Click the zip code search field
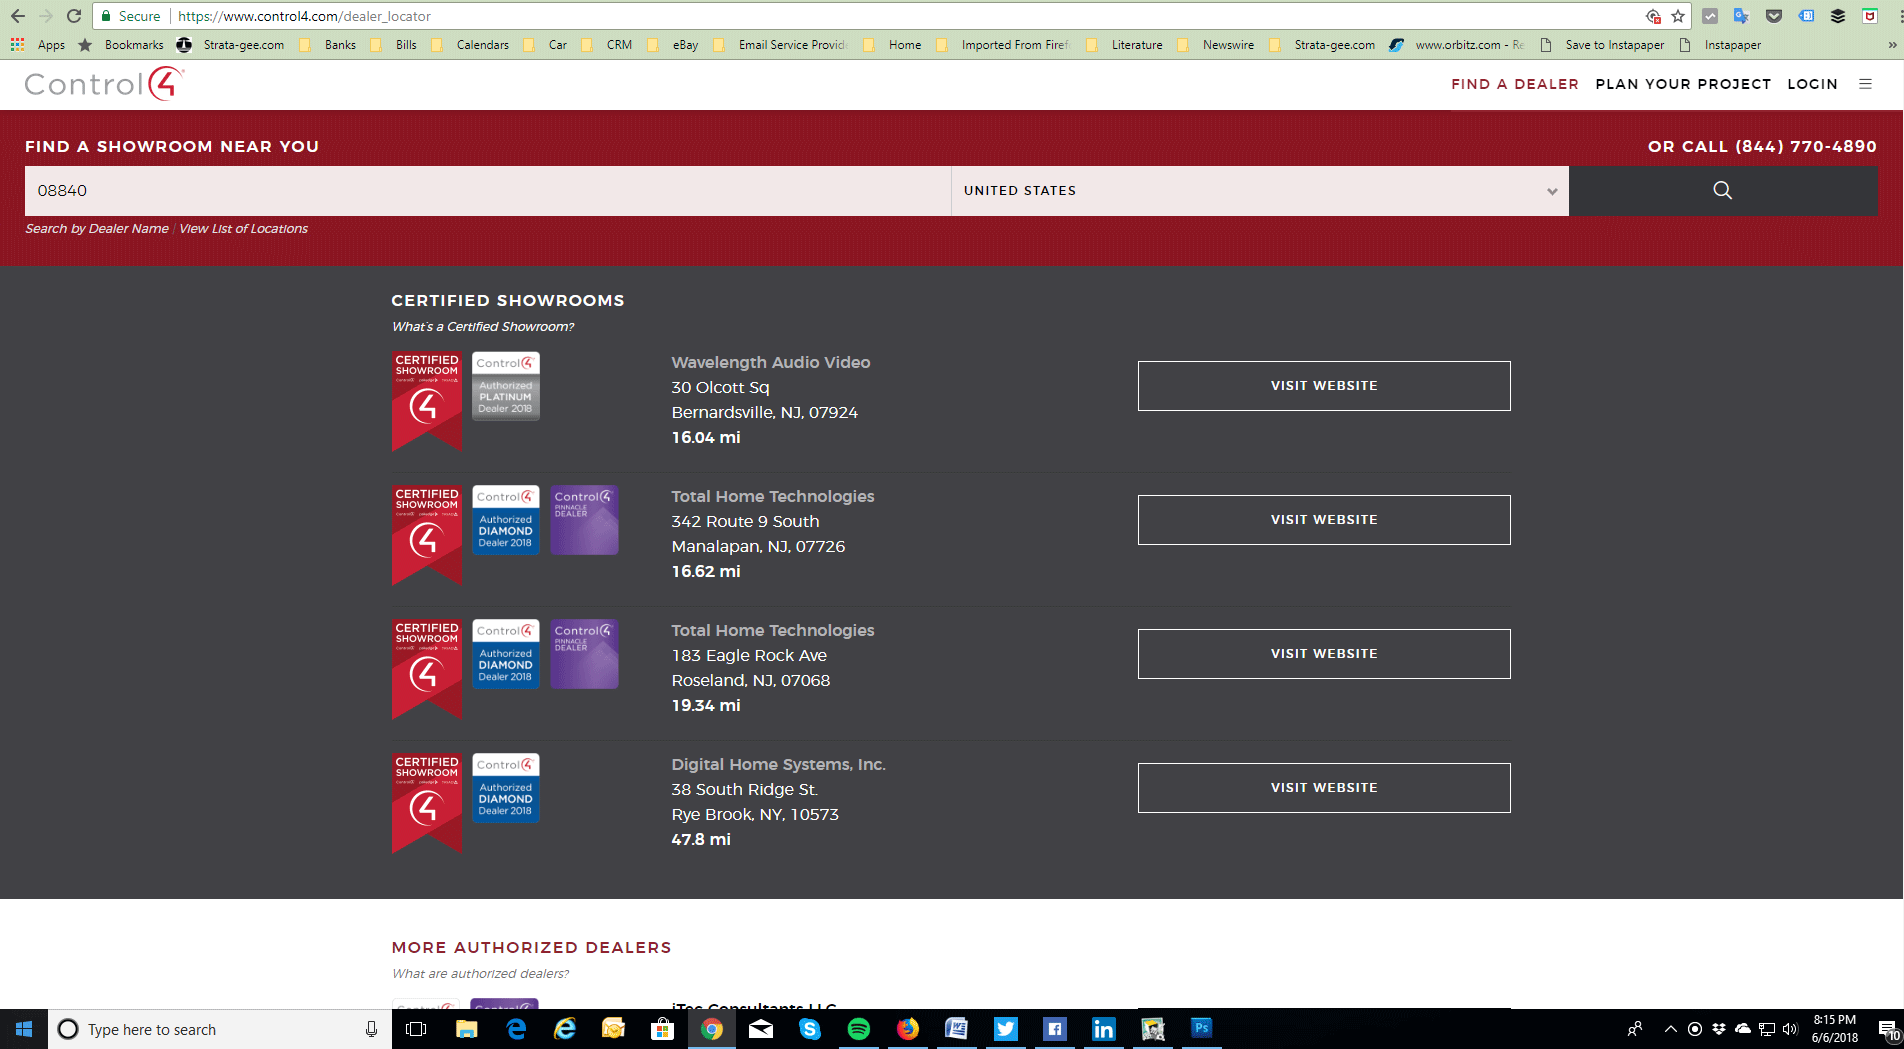The width and height of the screenshot is (1904, 1049). [x=488, y=191]
